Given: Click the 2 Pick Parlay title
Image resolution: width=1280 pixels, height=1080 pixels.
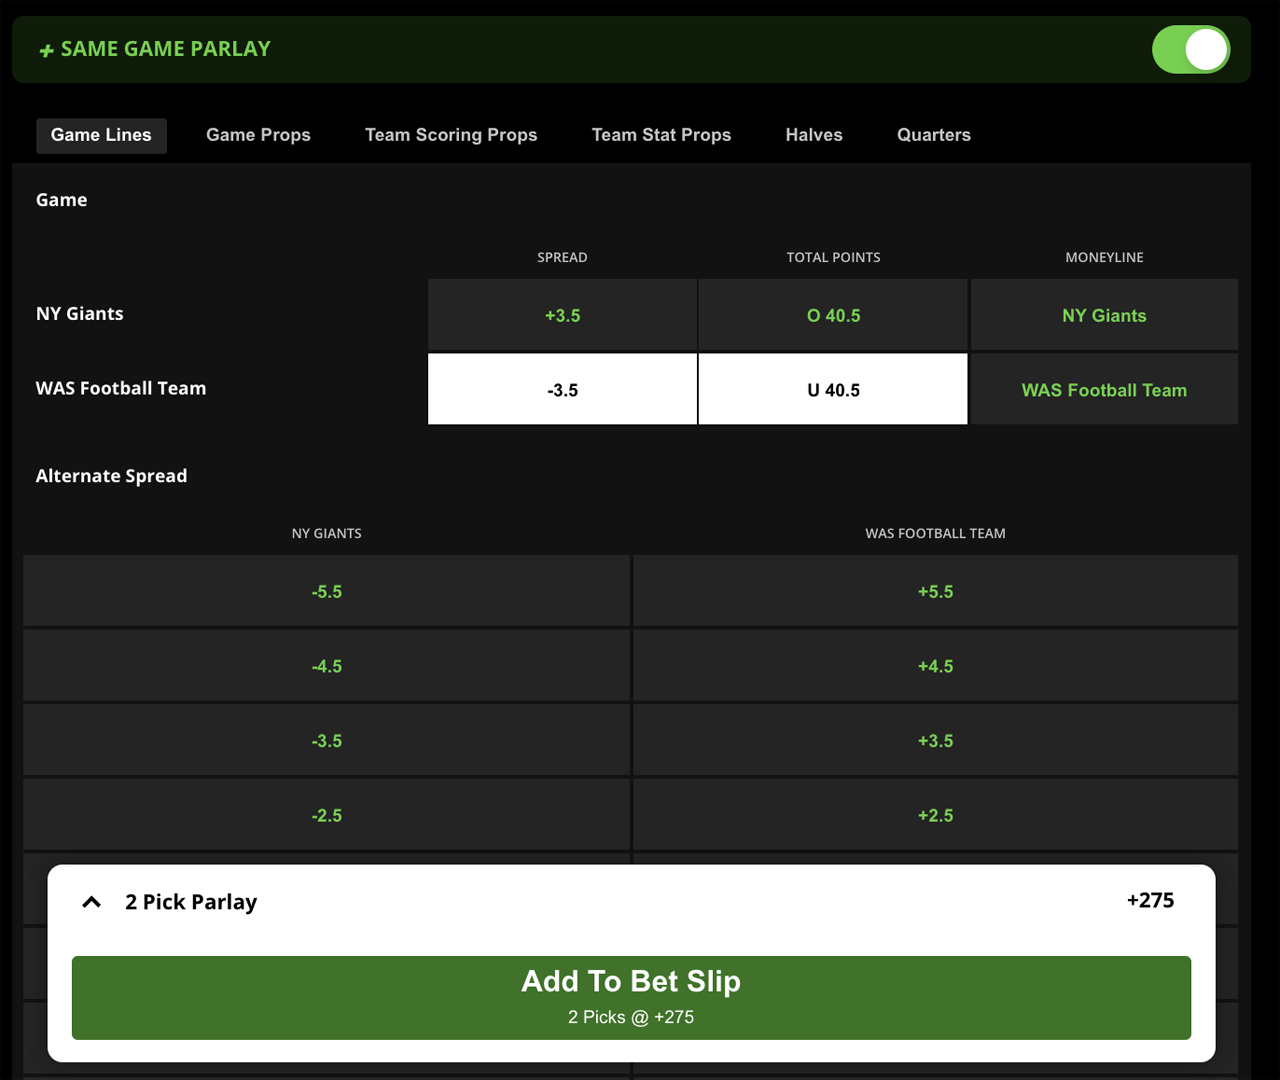Looking at the screenshot, I should pyautogui.click(x=191, y=902).
